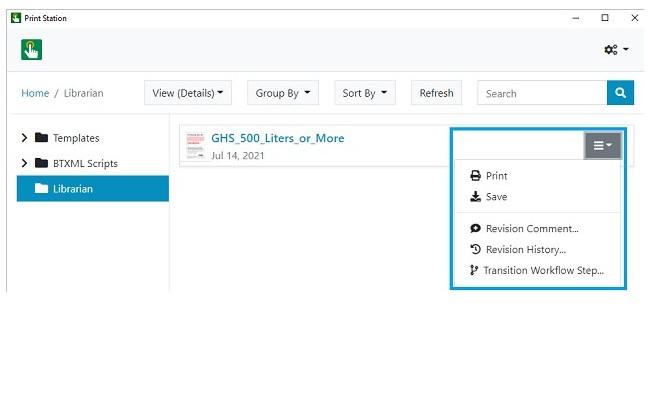Open the document hamburger menu button
Image resolution: width=648 pixels, height=406 pixels.
(x=603, y=146)
